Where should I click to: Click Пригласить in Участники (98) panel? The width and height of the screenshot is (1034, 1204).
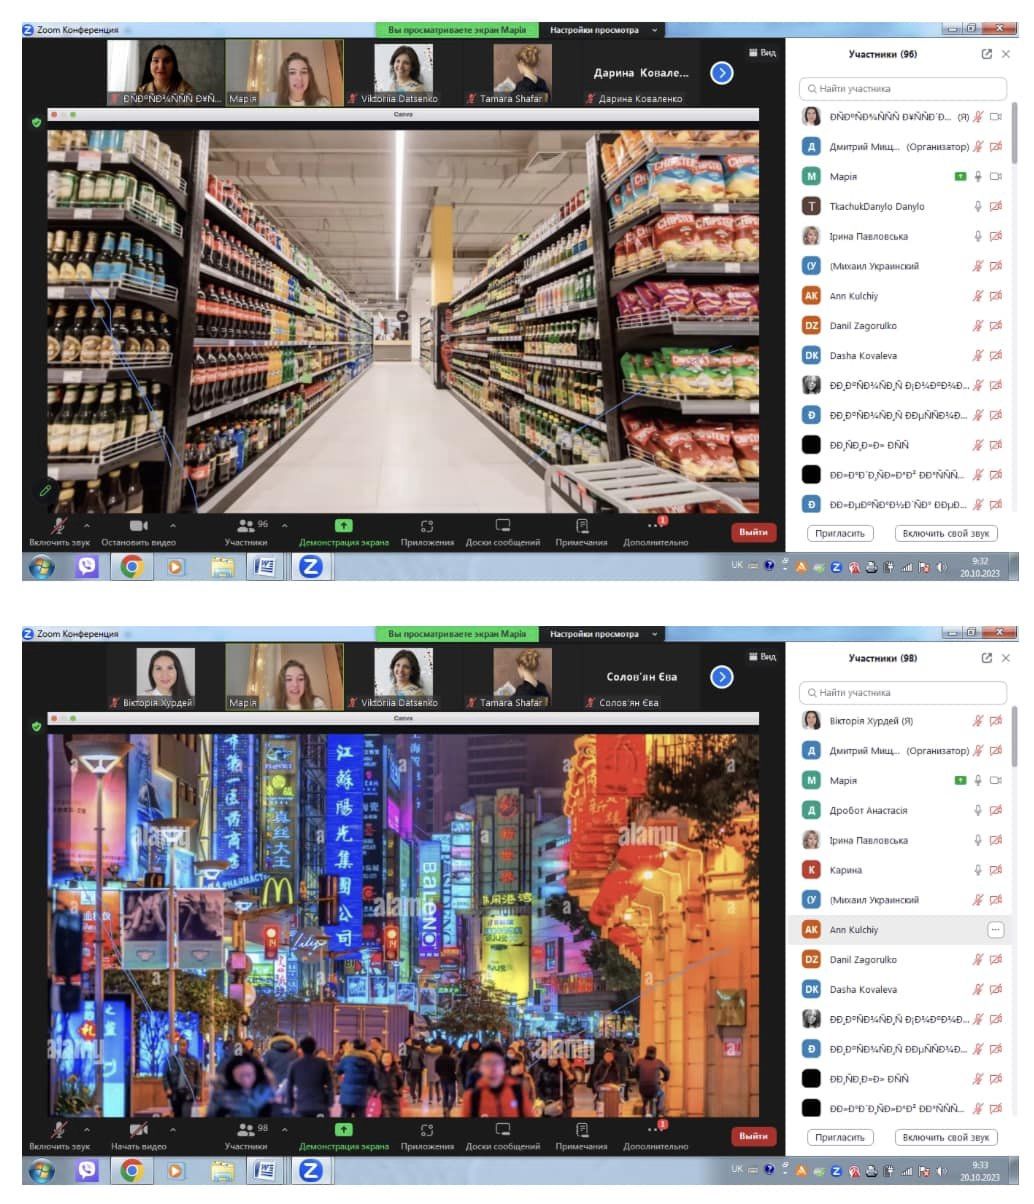840,1138
